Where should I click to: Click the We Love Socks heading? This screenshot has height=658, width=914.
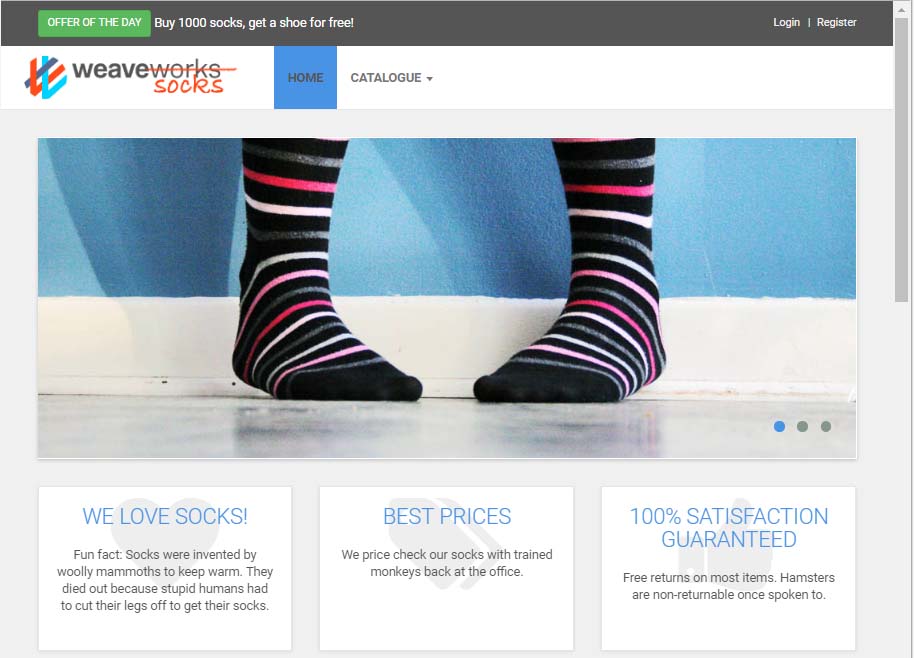click(165, 516)
